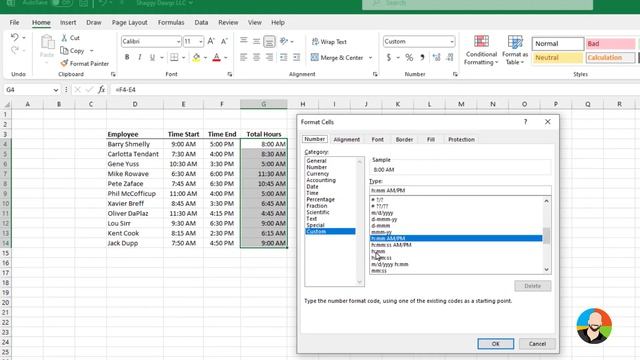Screen dimensions: 640x360
Task: Increase font size with the larger A icon
Action: (x=211, y=41)
